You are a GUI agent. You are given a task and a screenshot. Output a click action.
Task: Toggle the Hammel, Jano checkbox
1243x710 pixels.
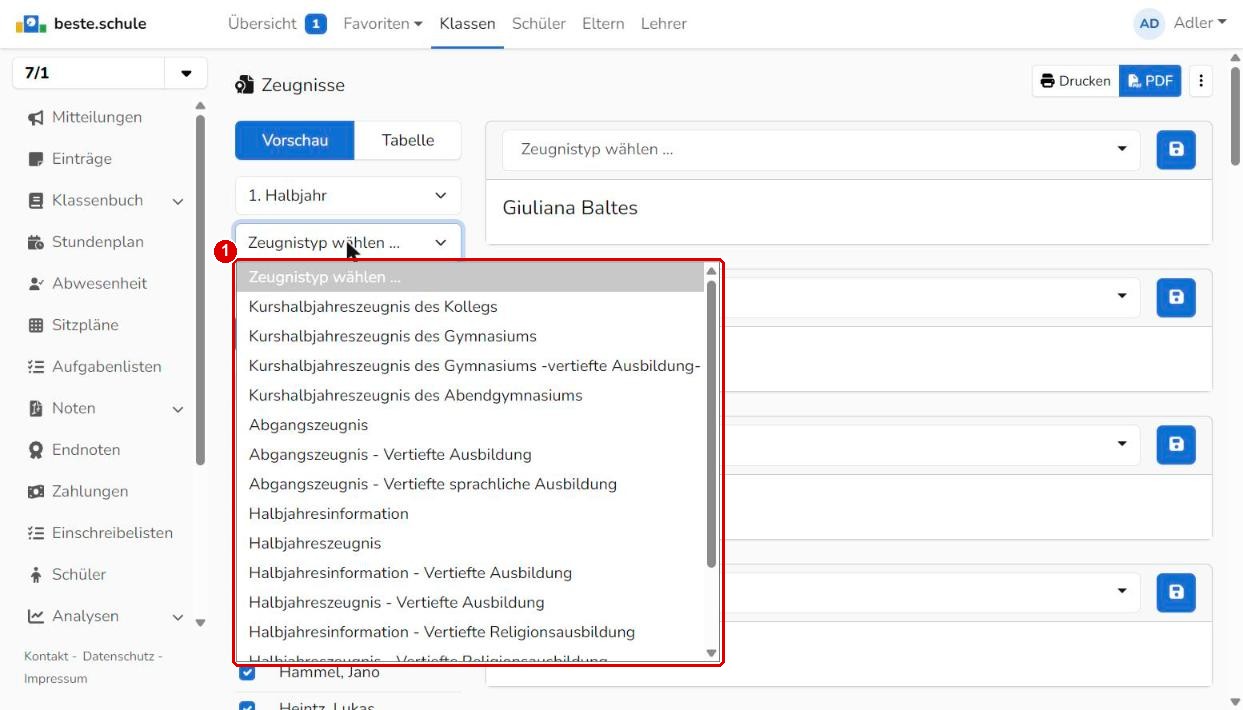(247, 673)
